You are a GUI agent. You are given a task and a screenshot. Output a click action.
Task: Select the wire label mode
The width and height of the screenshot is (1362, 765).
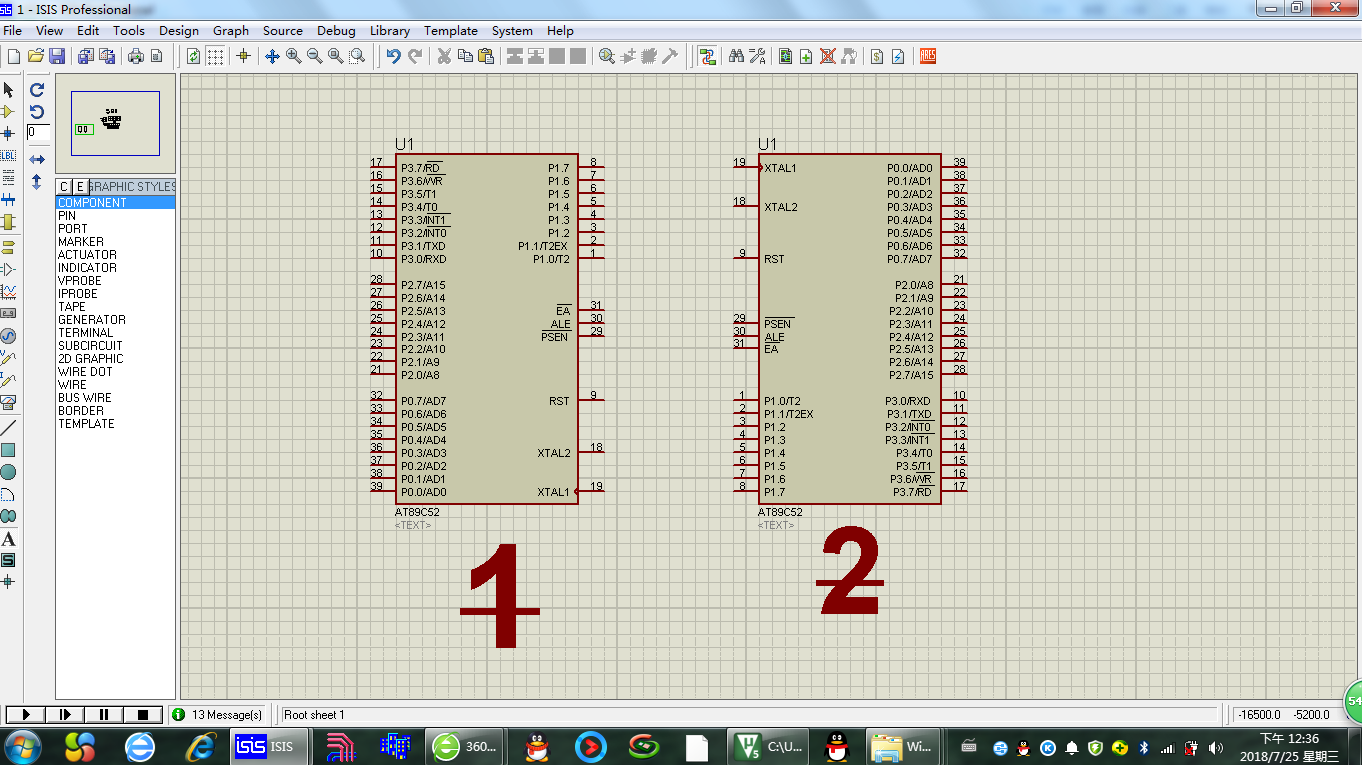tap(8, 156)
